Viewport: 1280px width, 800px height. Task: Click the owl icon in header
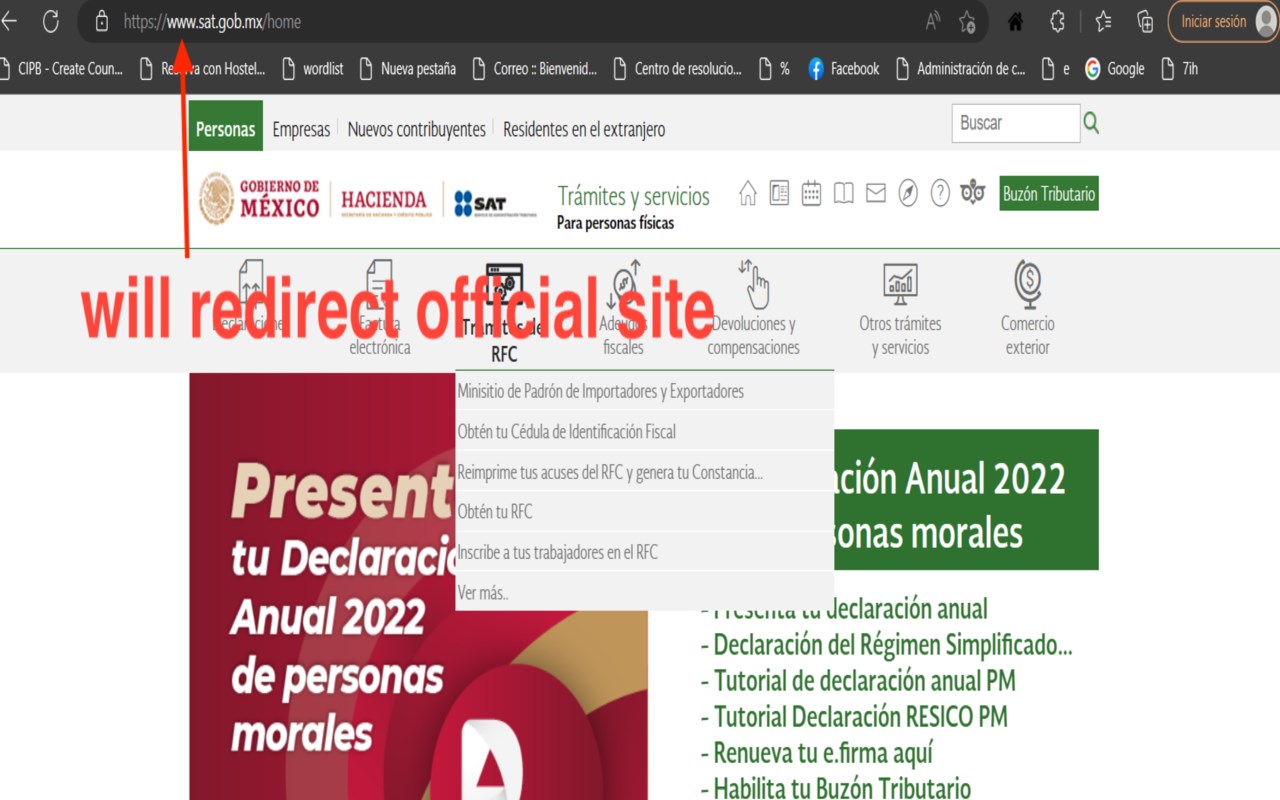click(973, 192)
